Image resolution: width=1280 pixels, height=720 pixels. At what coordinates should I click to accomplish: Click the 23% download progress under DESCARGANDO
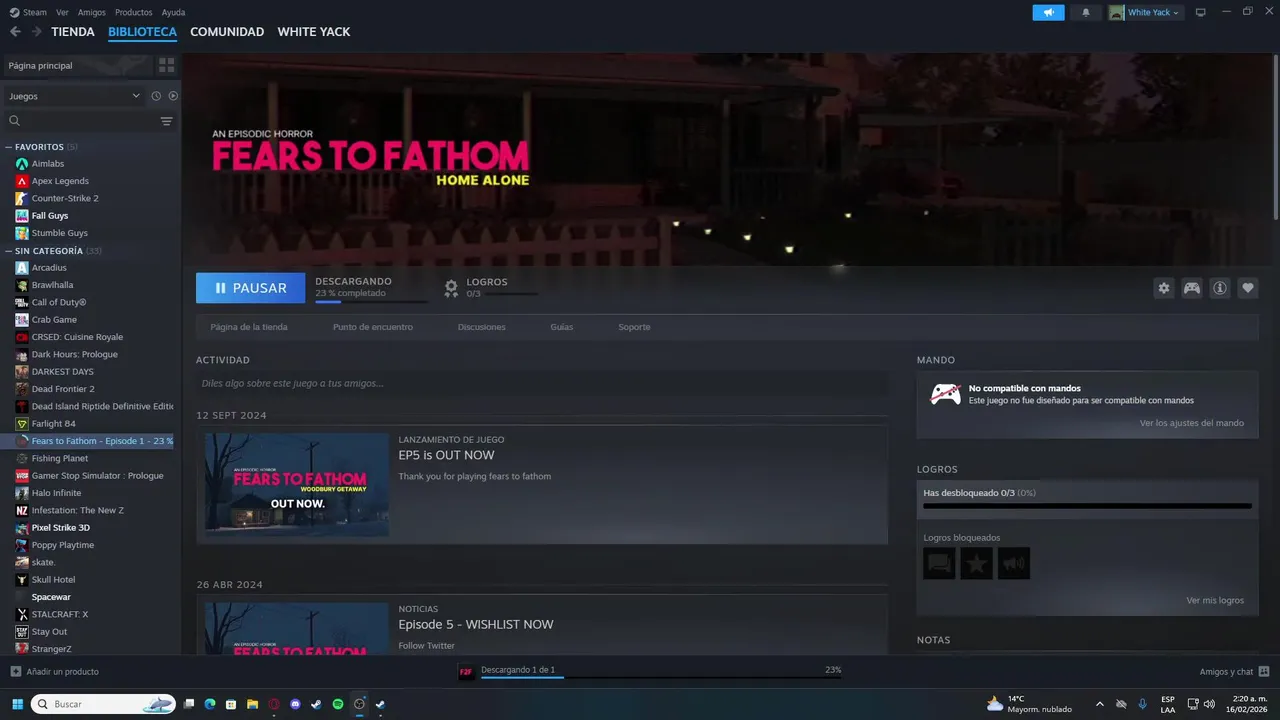point(371,300)
